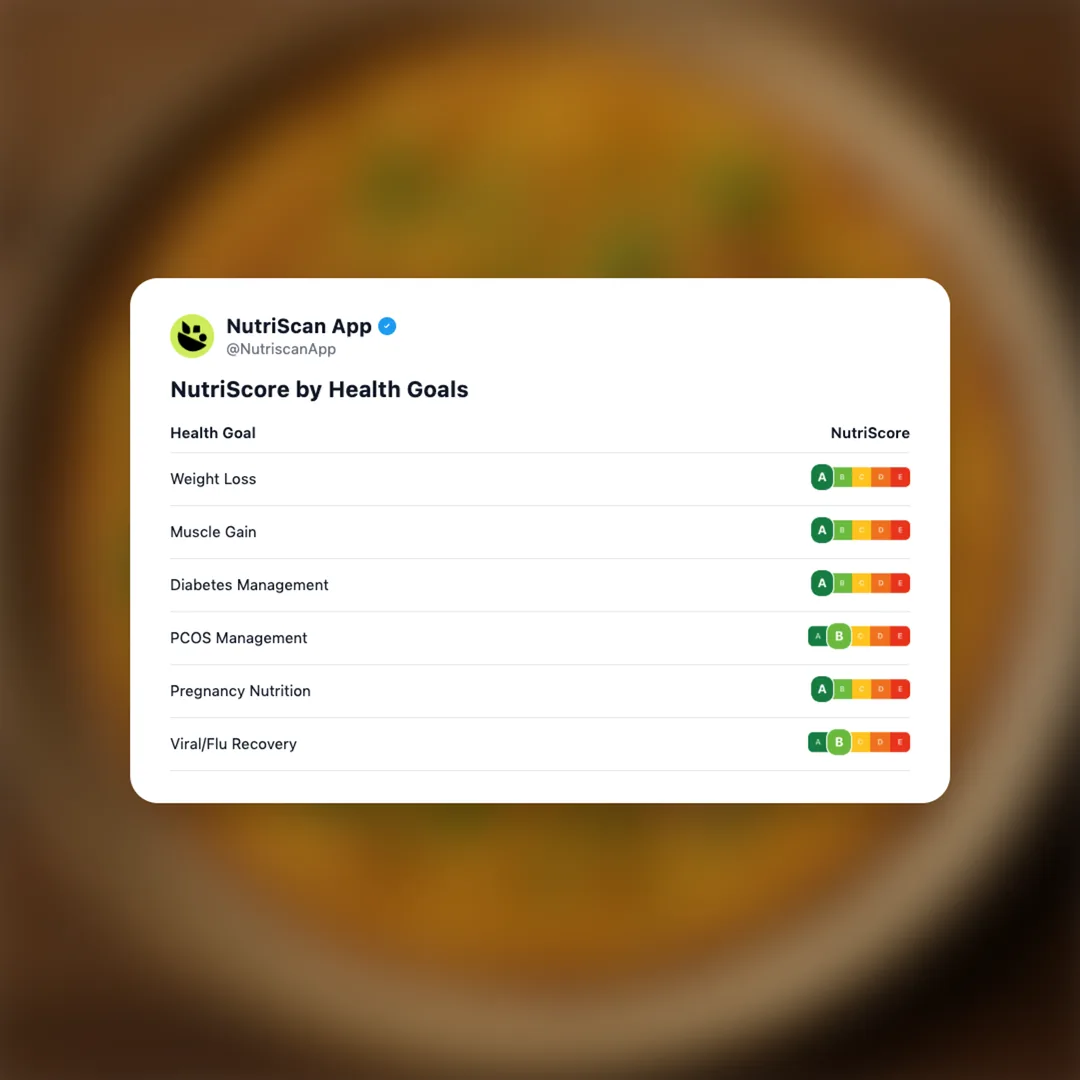Click the red E segment for Diabetes Management
The image size is (1080, 1080).
point(900,583)
